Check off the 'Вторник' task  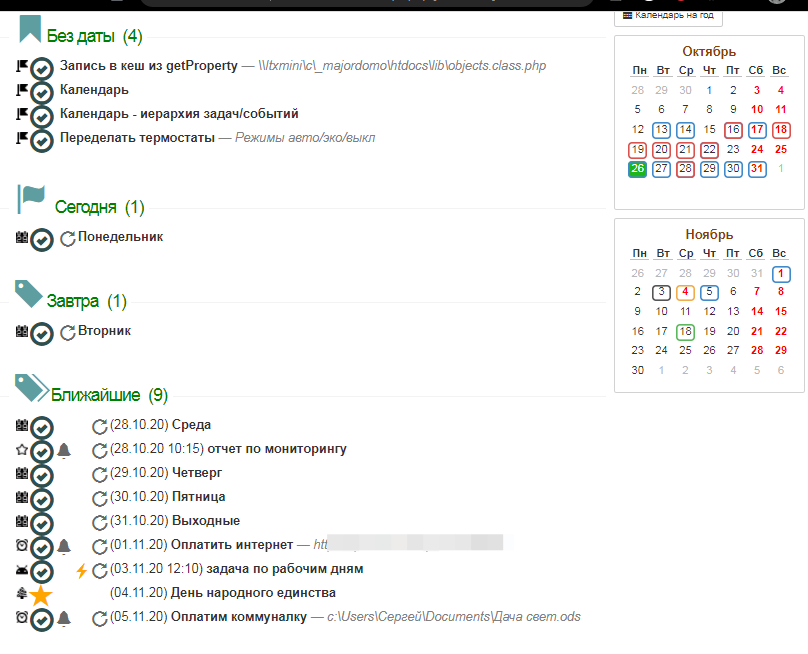click(x=42, y=334)
